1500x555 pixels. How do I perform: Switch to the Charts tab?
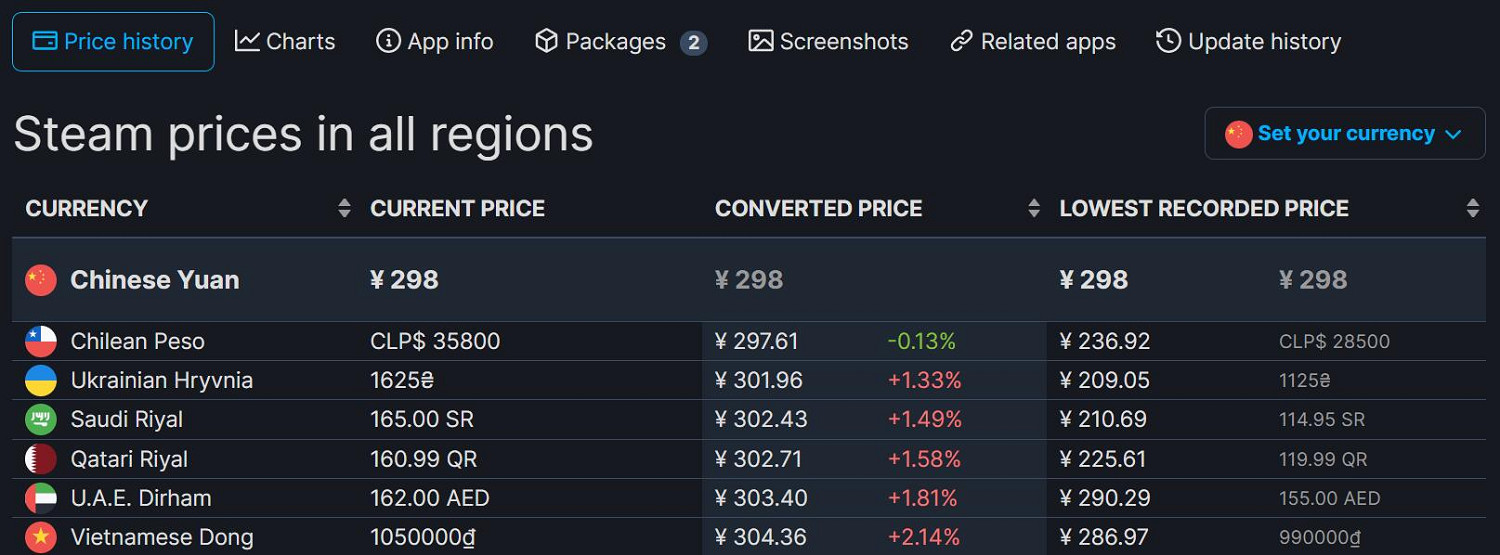pos(285,42)
